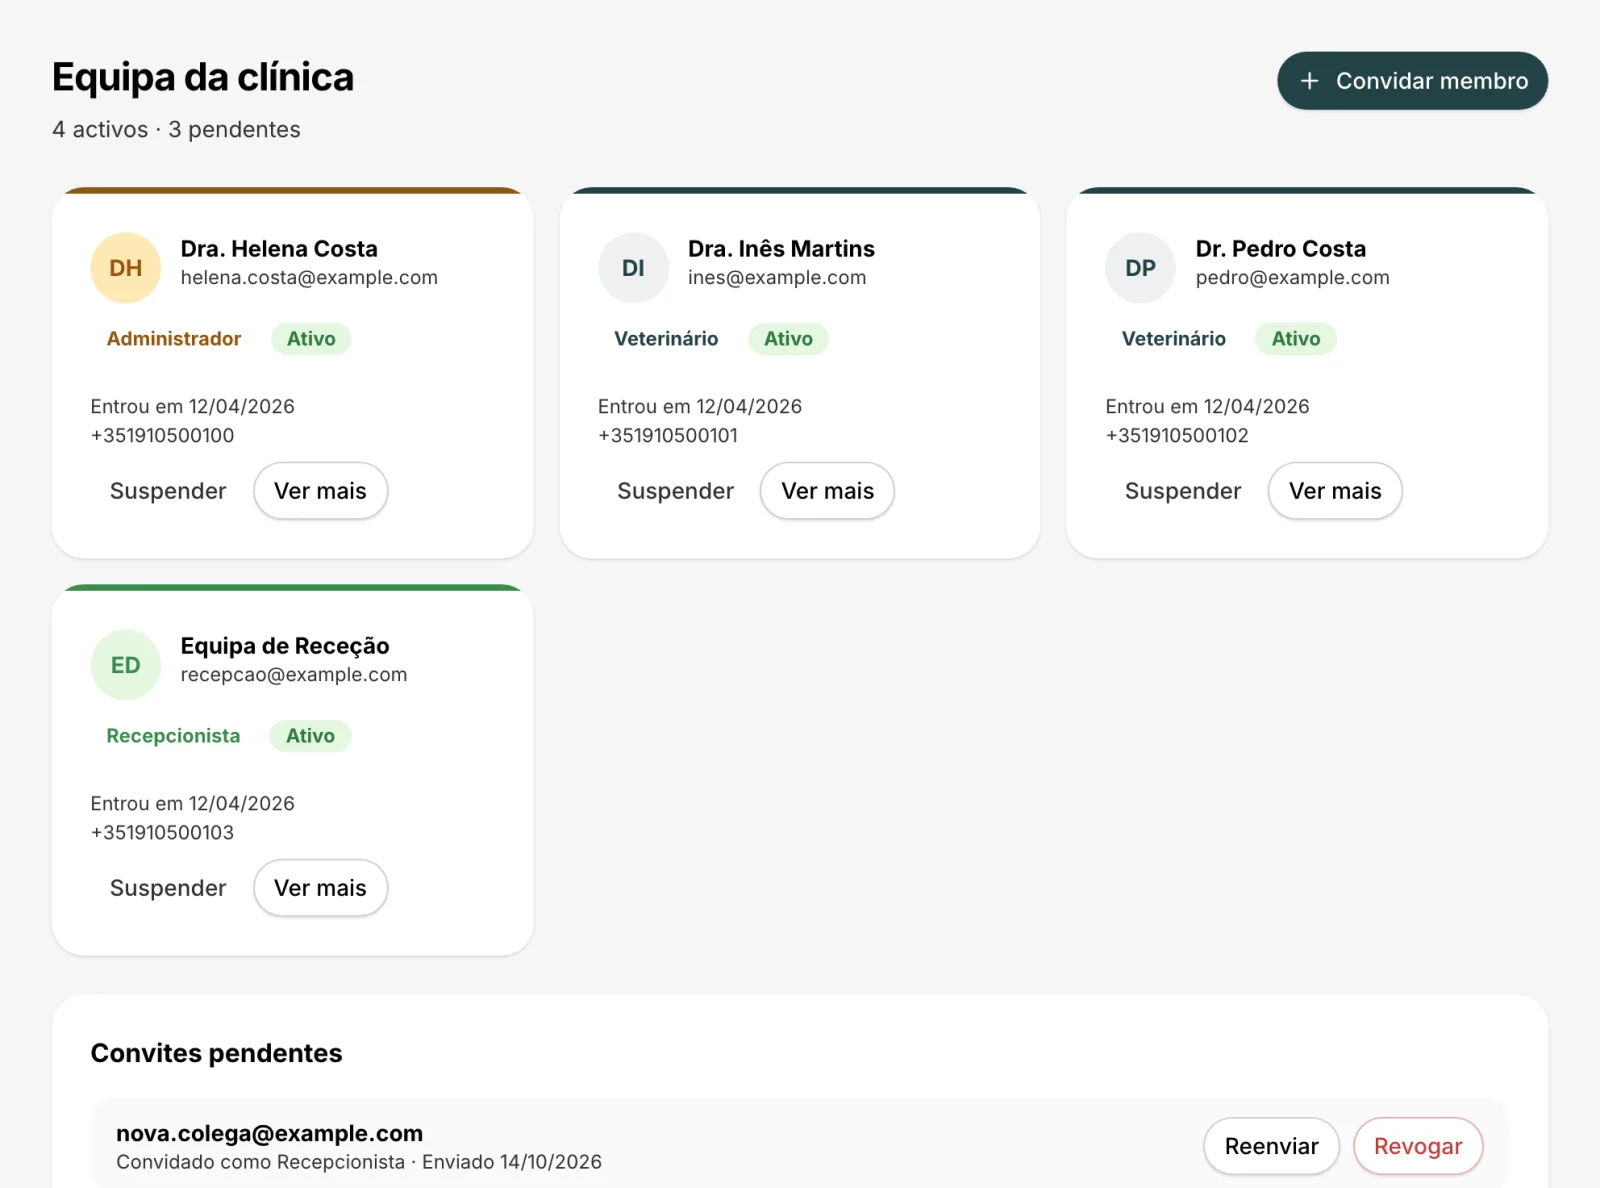Select pending email nova.colega@example.com

click(269, 1134)
